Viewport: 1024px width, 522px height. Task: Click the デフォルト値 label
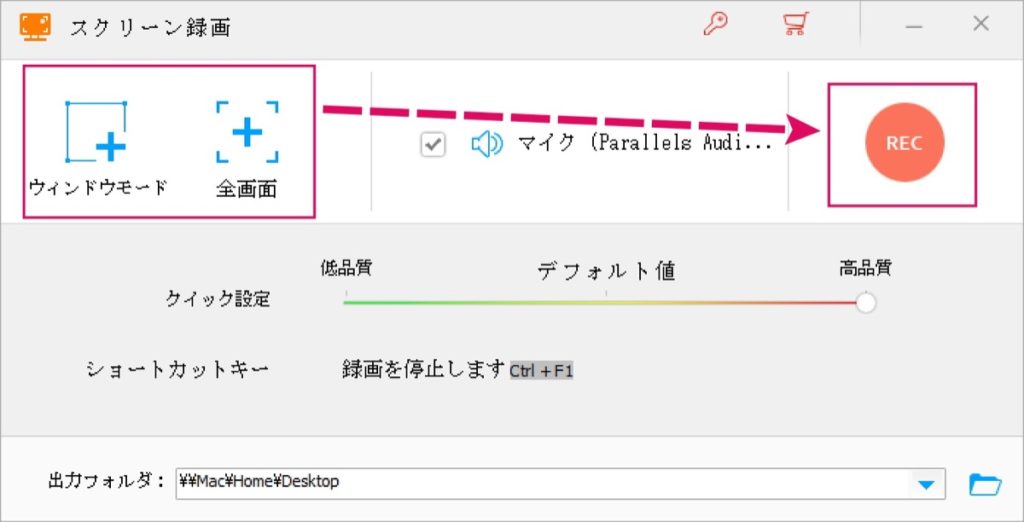pyautogui.click(x=606, y=270)
